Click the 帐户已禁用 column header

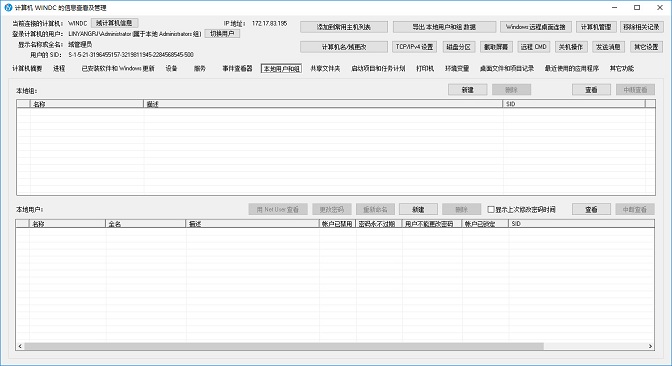337,224
